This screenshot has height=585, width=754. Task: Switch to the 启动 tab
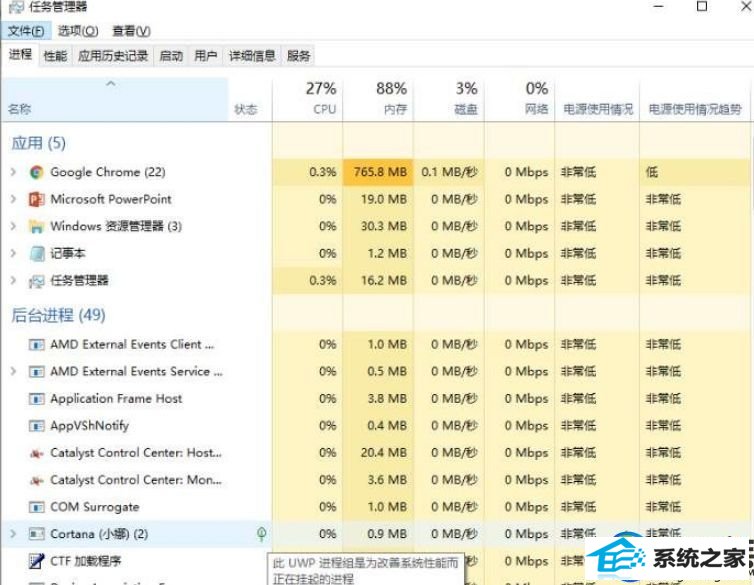point(171,56)
